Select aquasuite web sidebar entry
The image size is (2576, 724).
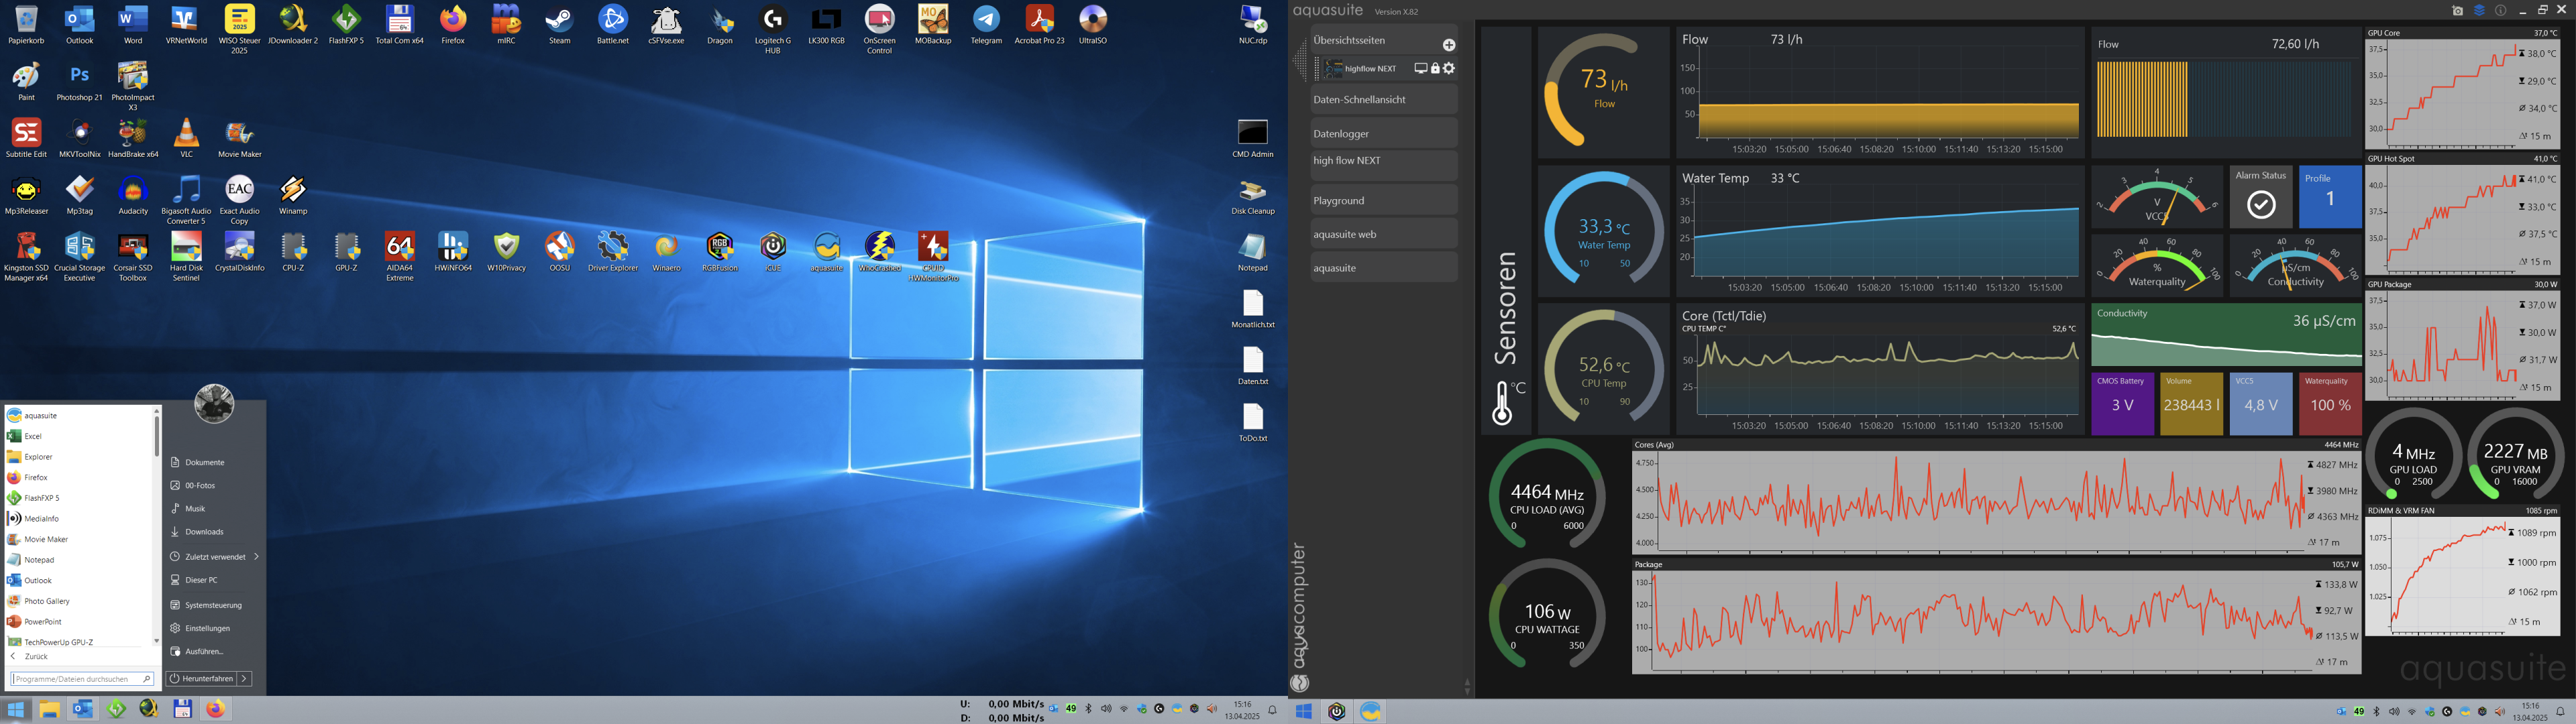pyautogui.click(x=1383, y=234)
